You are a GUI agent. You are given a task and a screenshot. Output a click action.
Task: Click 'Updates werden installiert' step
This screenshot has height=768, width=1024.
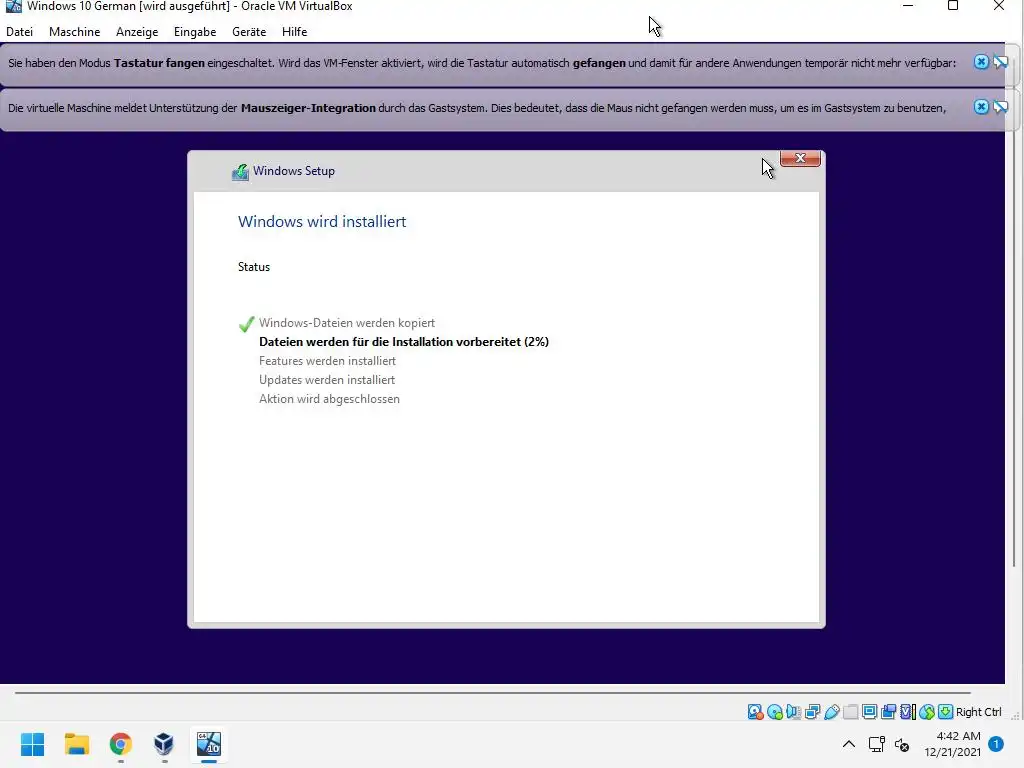(x=327, y=379)
